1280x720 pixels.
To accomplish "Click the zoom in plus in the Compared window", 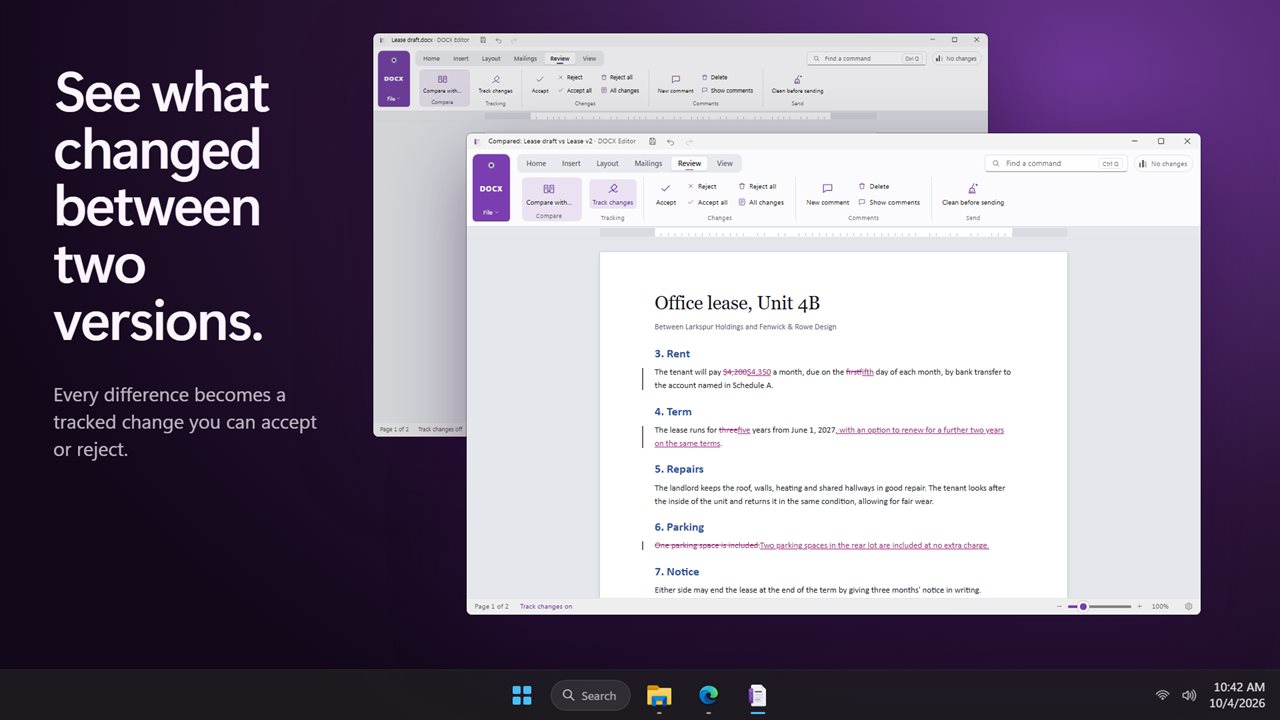I will (1139, 606).
